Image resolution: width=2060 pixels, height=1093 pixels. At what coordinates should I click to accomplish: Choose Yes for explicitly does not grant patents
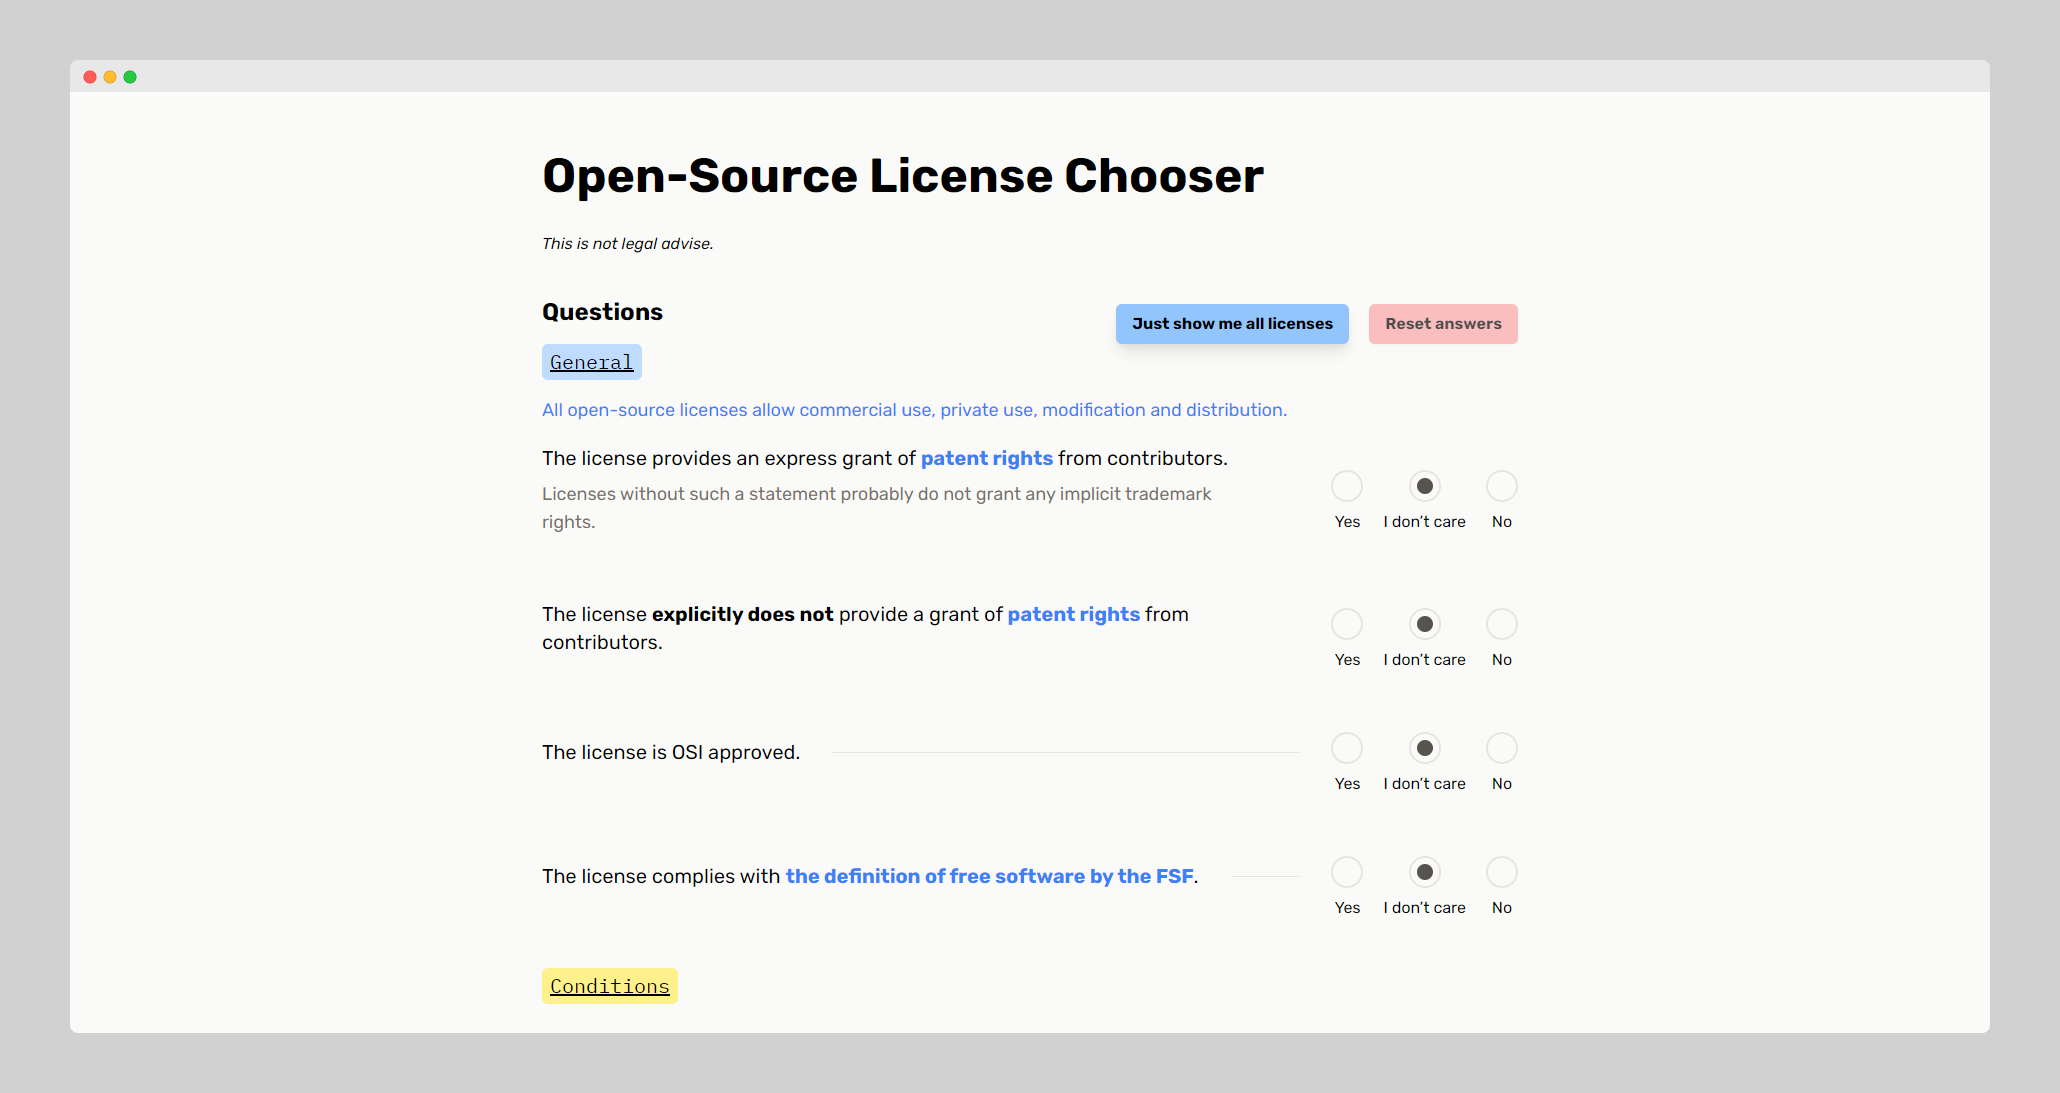(1347, 624)
